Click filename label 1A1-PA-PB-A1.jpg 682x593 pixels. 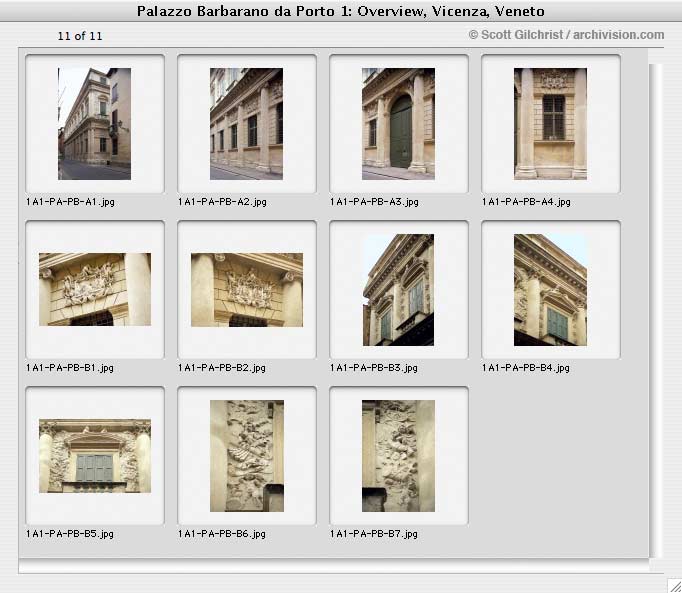coord(70,202)
